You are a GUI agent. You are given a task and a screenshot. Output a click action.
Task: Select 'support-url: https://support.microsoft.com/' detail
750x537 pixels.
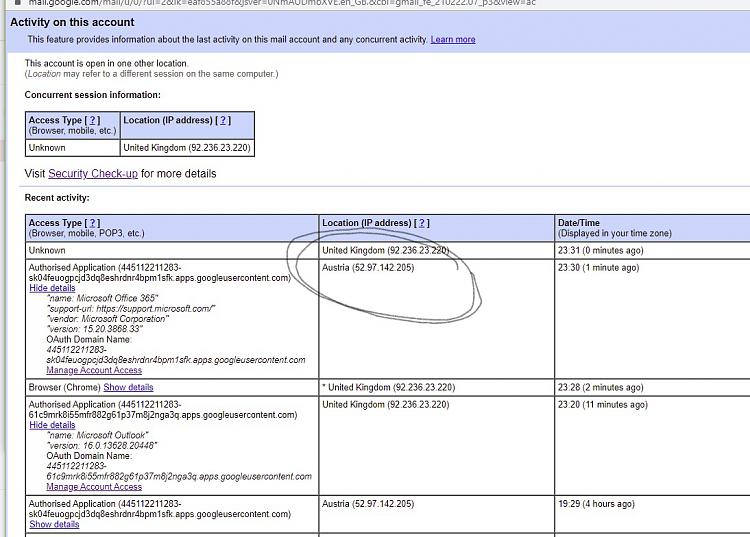131,309
